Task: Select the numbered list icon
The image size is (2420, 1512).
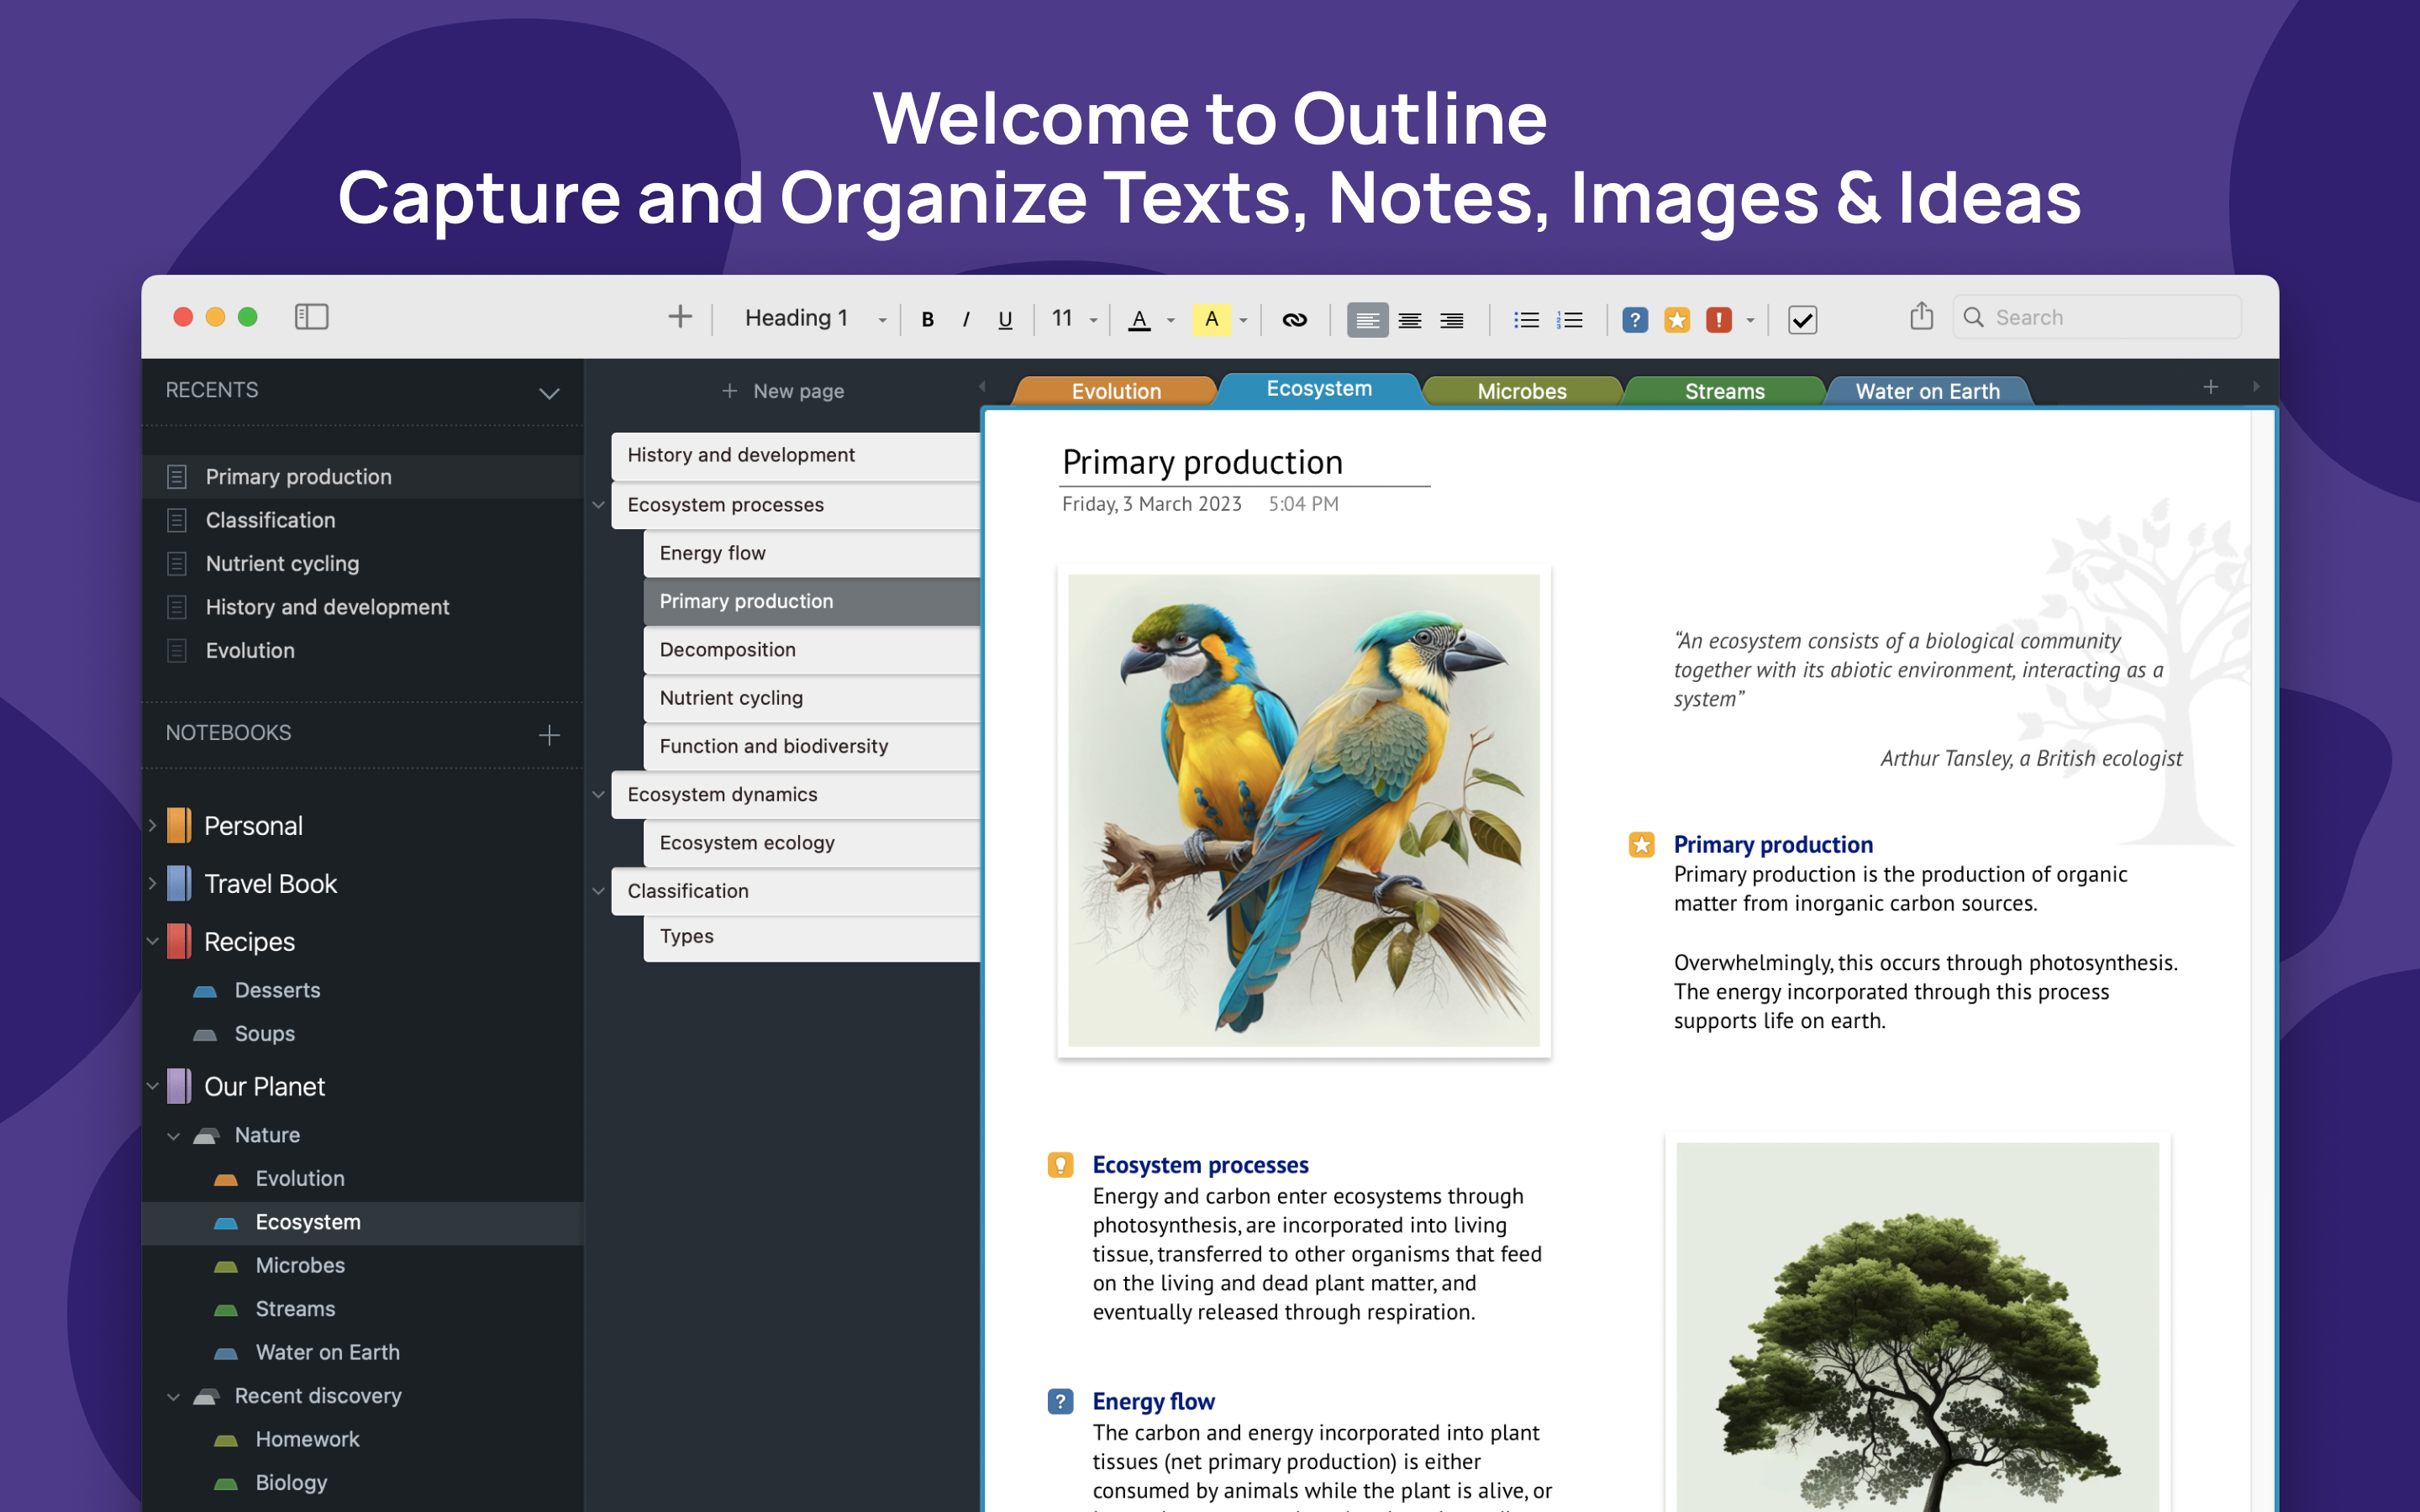Action: 1570,318
